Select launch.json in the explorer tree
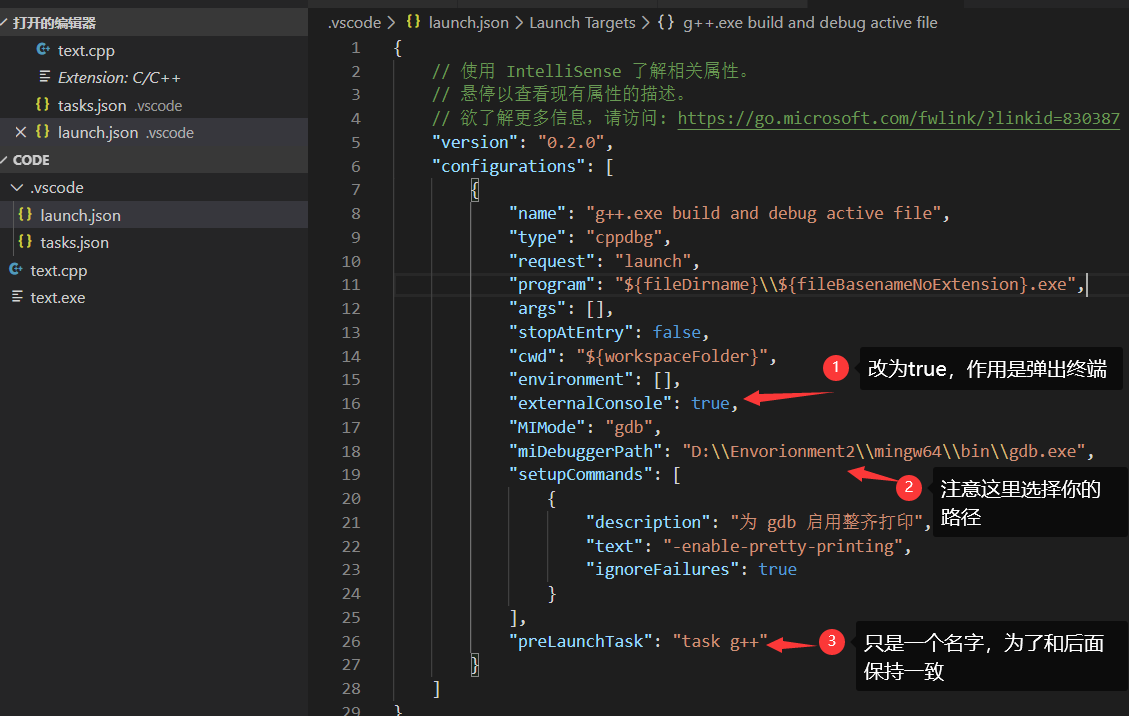The width and height of the screenshot is (1129, 716). pyautogui.click(x=80, y=215)
